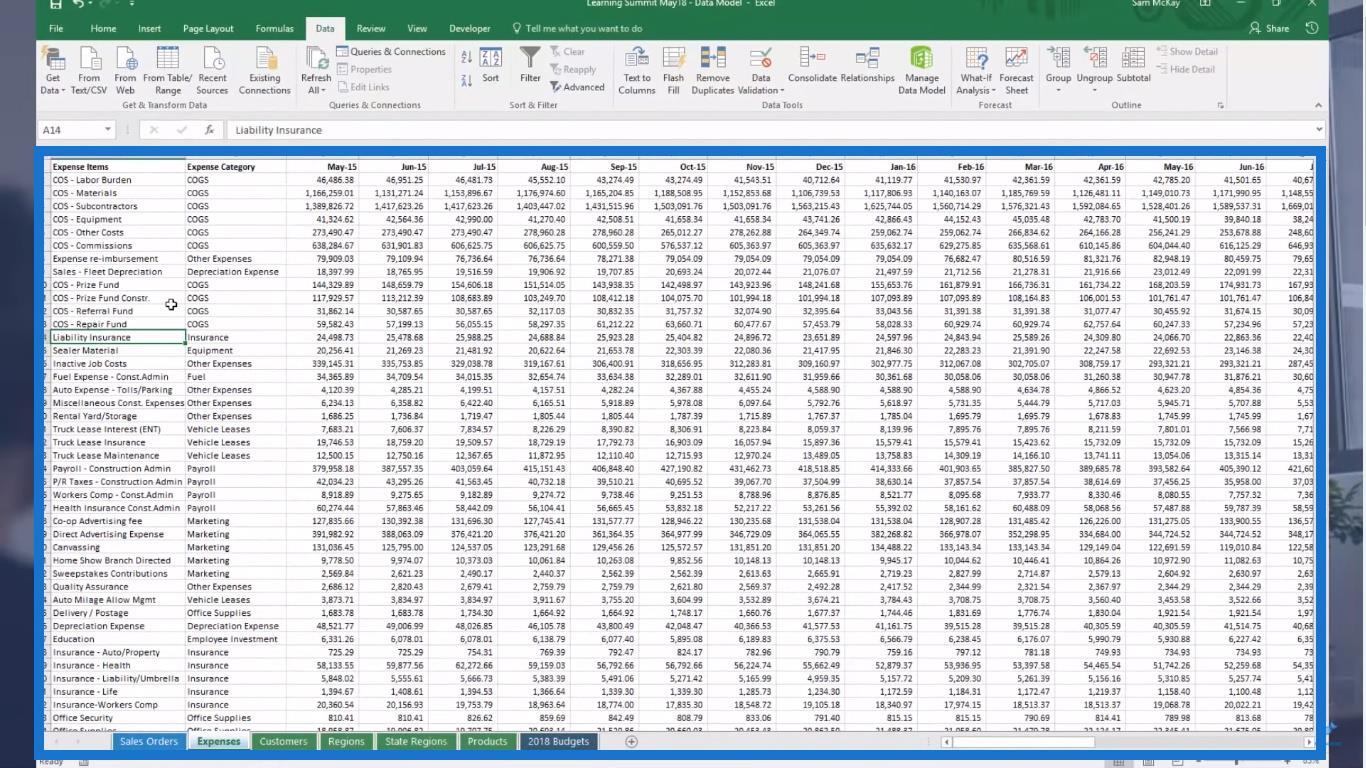
Task: Ungroup selected rows or columns
Action: tap(1095, 64)
